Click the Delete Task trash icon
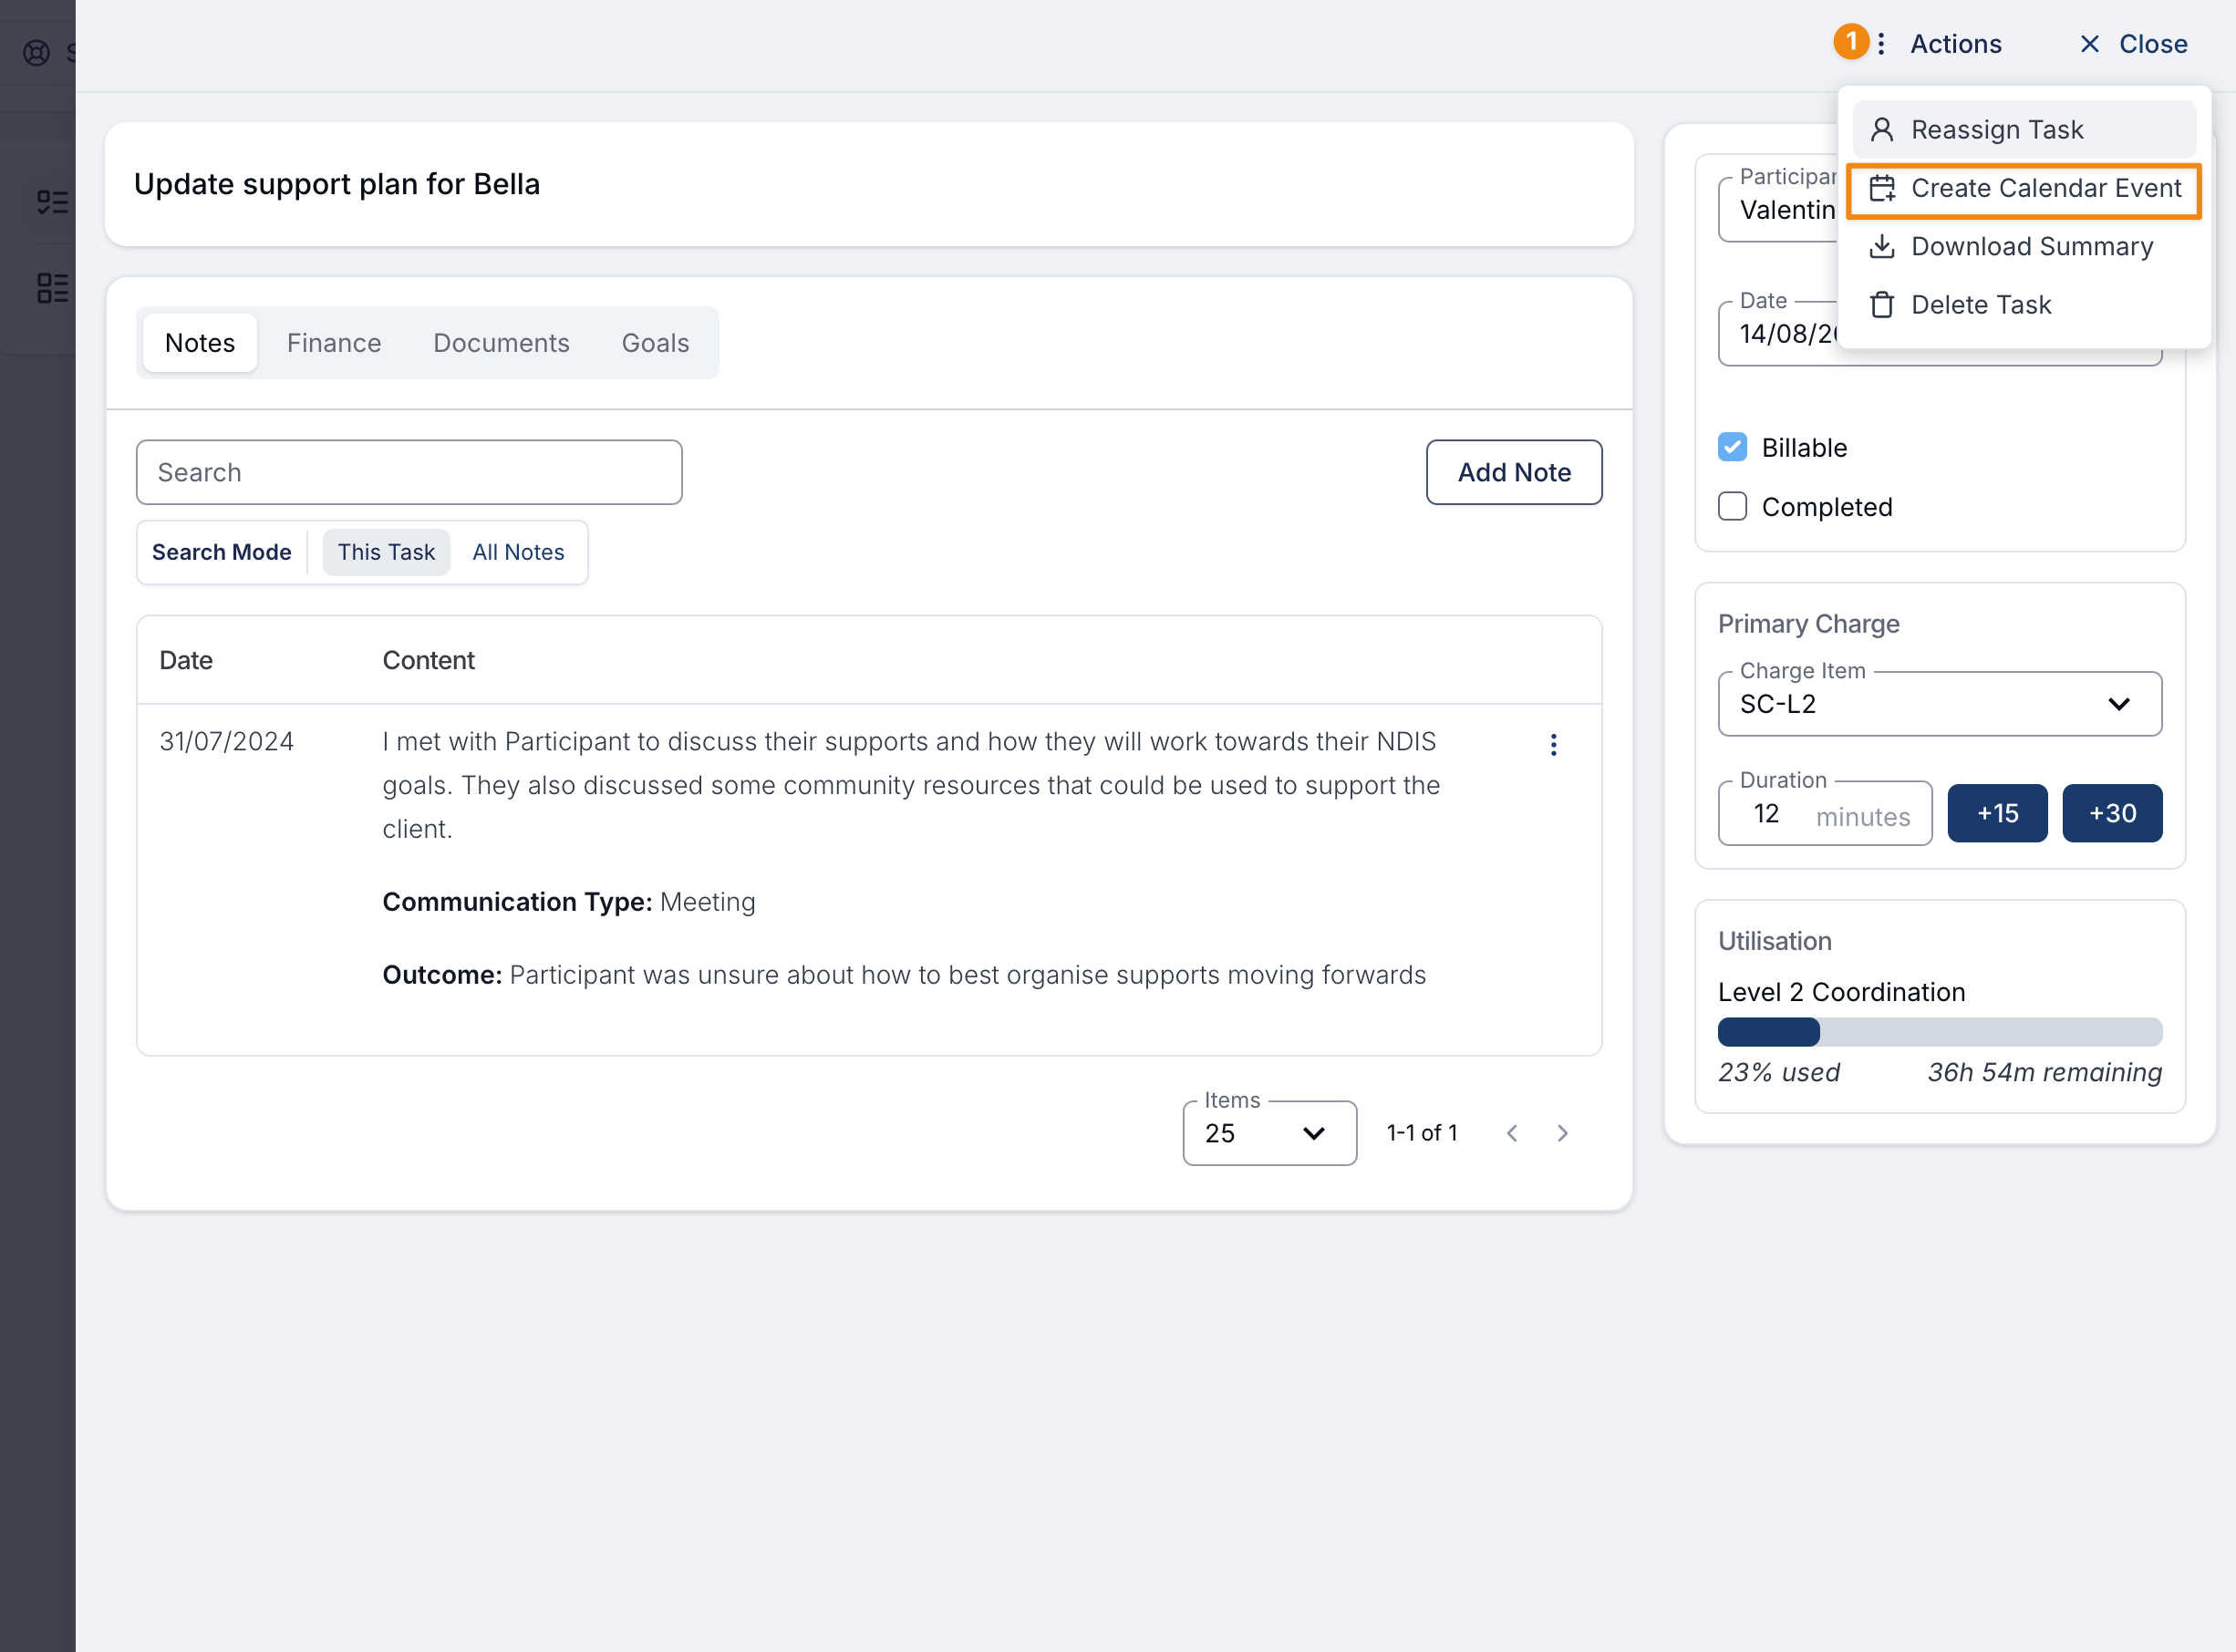The height and width of the screenshot is (1652, 2236). click(1881, 305)
